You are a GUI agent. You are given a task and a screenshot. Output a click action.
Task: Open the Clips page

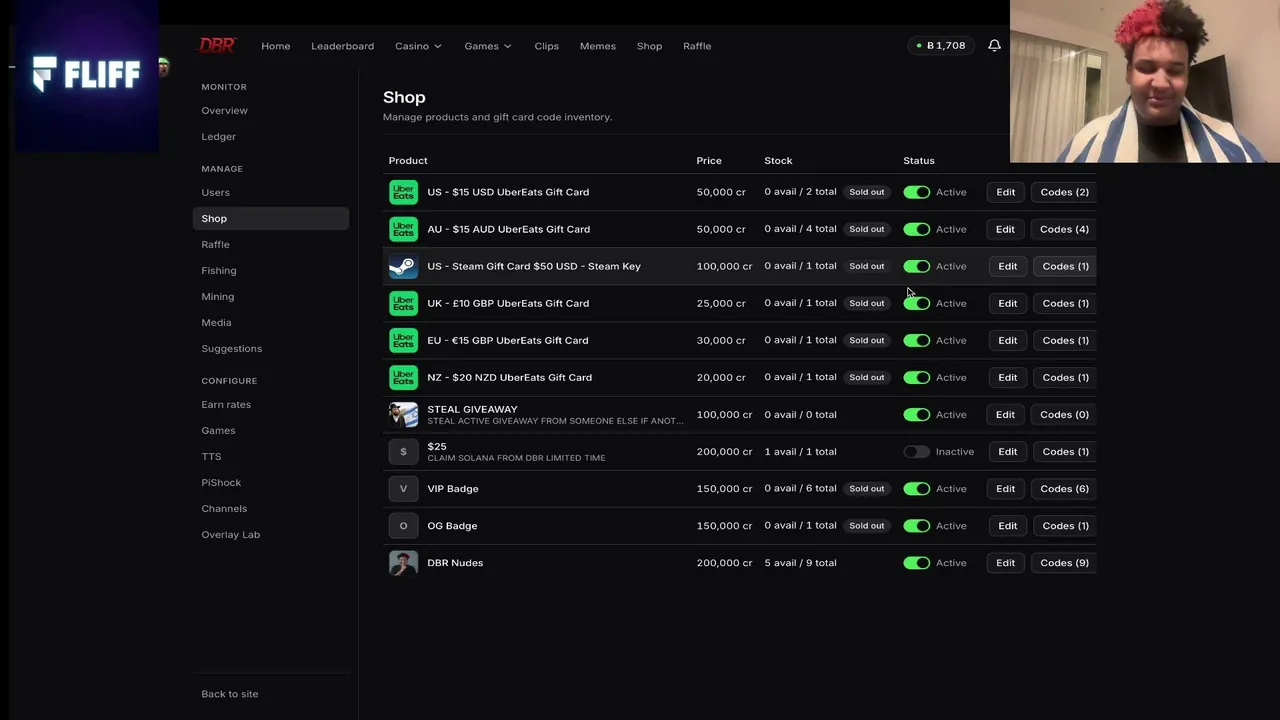(x=546, y=46)
